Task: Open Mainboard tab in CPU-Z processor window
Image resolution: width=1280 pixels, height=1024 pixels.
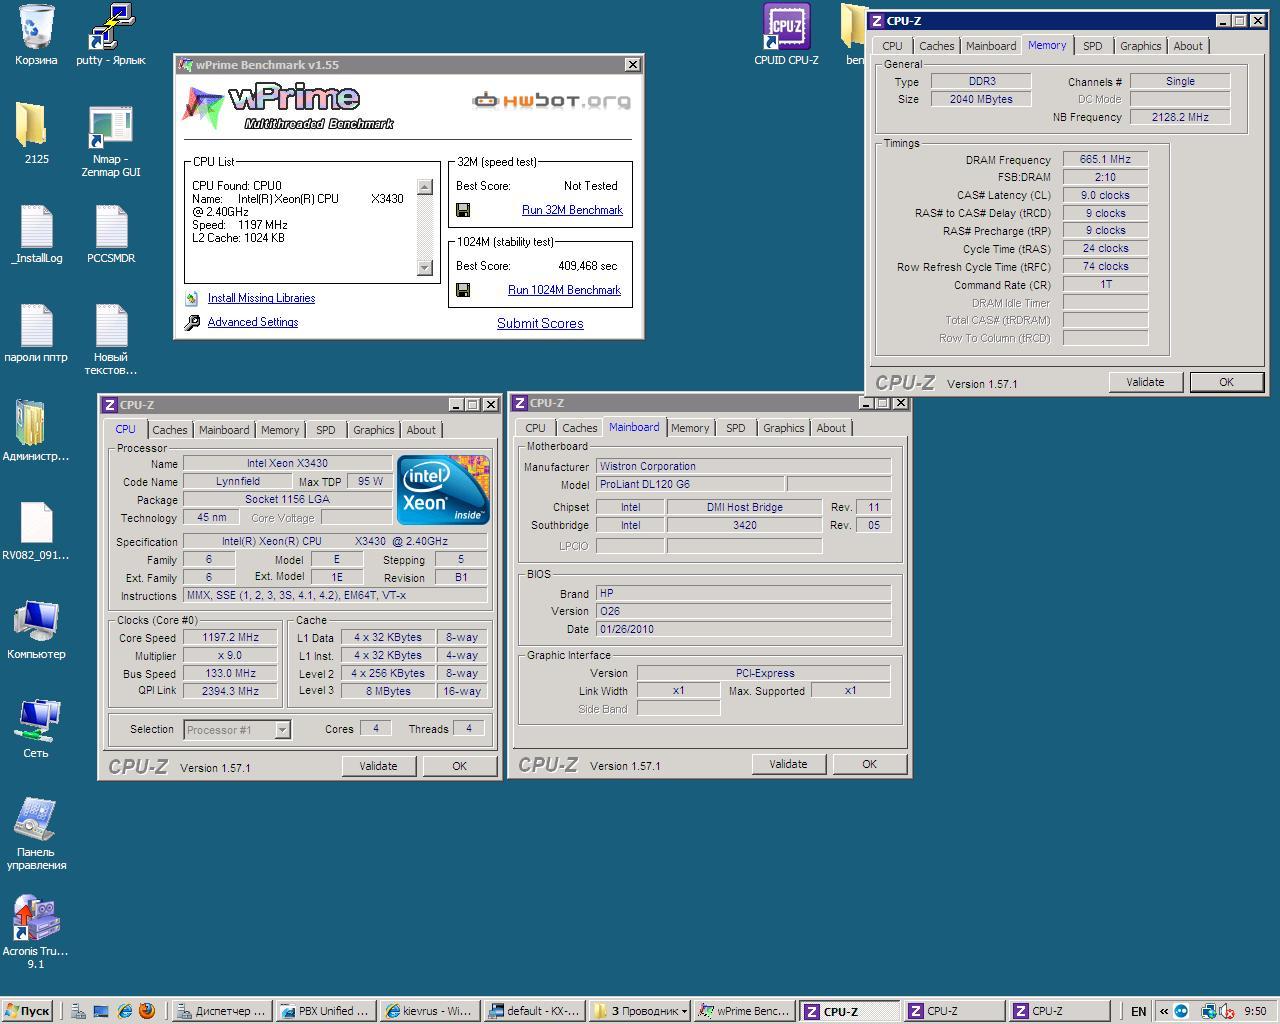Action: [x=224, y=430]
